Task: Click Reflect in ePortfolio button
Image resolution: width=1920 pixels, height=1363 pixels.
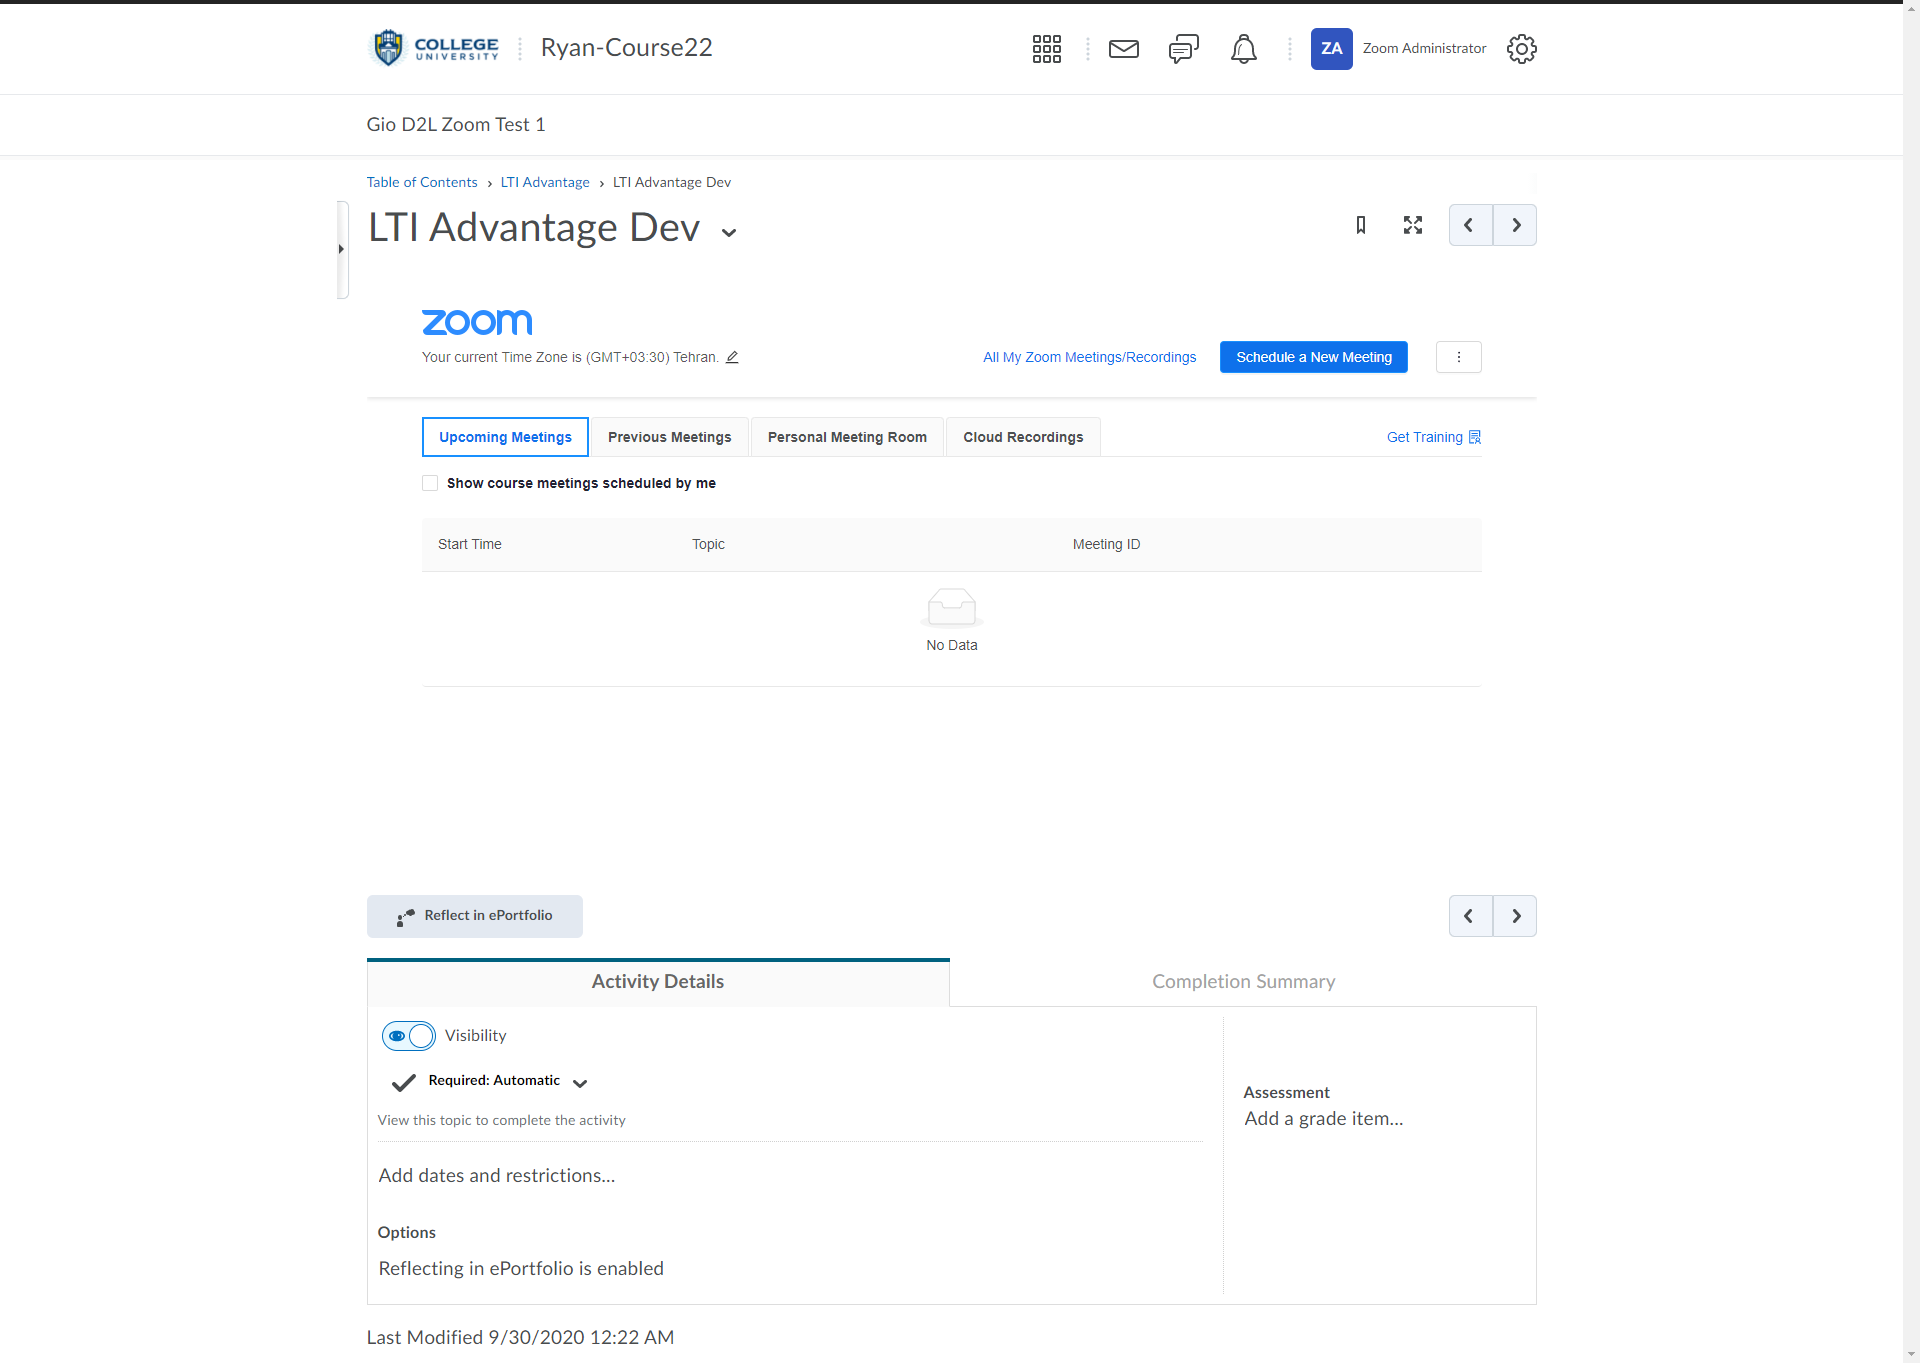Action: [x=475, y=916]
